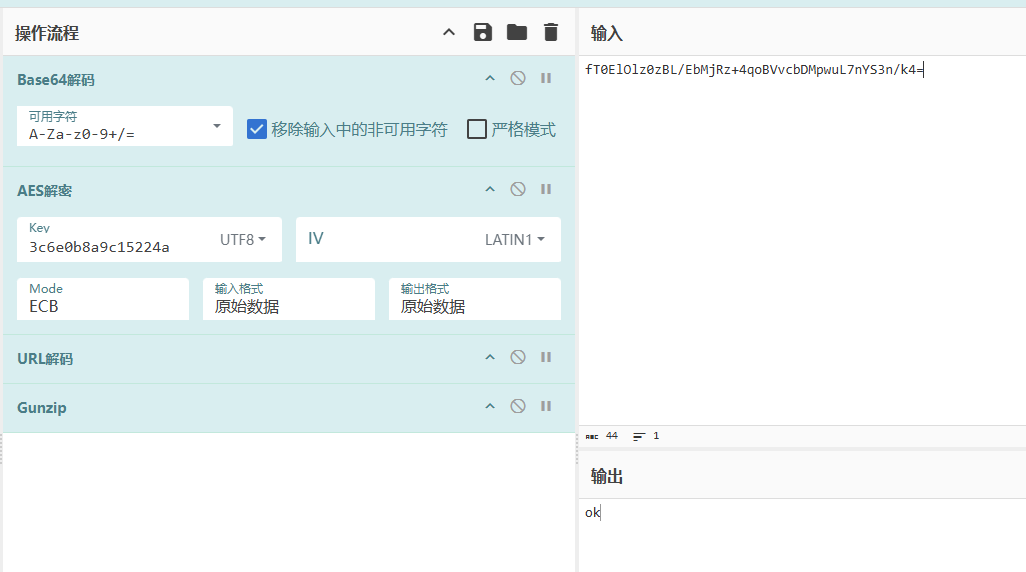The image size is (1026, 572).
Task: Collapse the URL解码 operation
Action: point(490,358)
